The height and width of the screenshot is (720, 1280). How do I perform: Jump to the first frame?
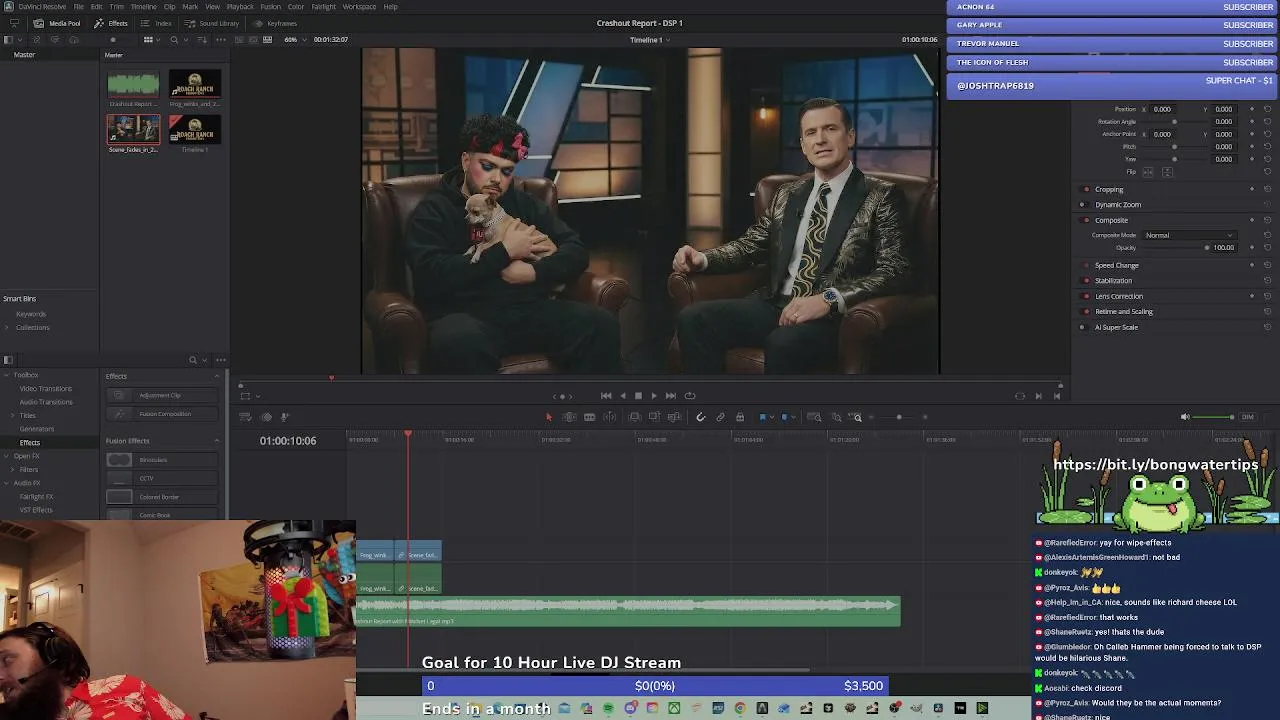tap(606, 396)
